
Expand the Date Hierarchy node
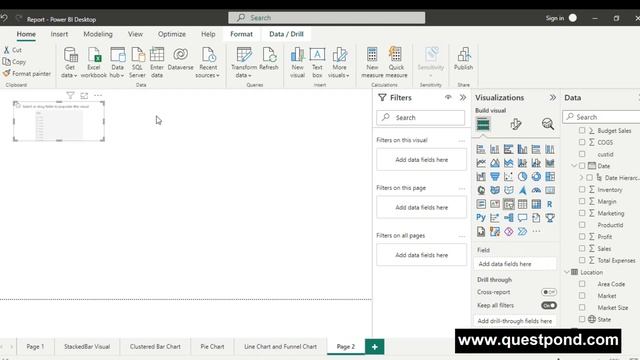tap(581, 178)
